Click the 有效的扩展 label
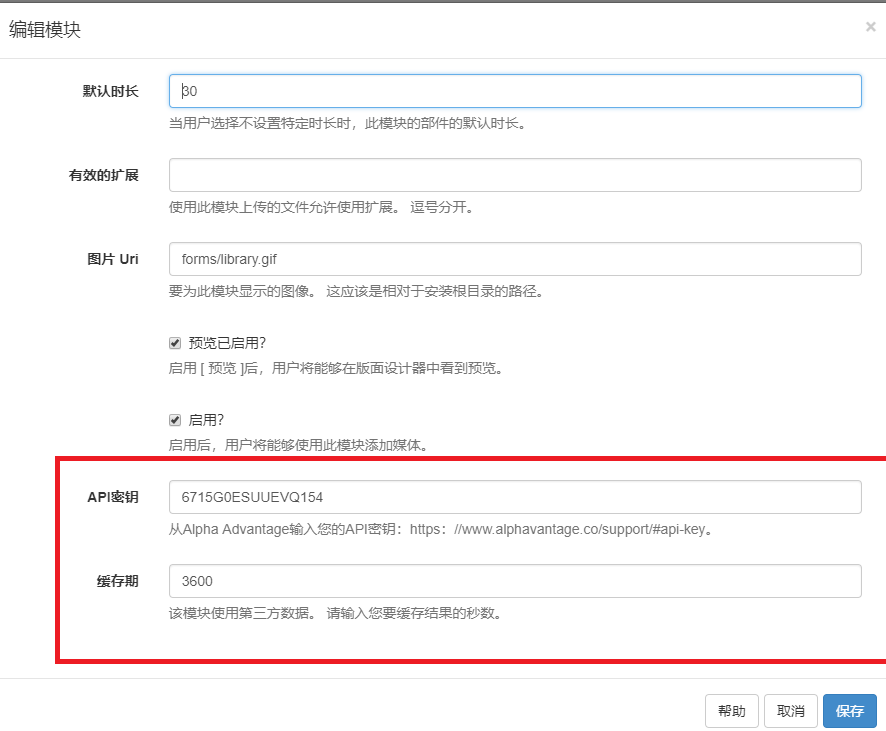This screenshot has width=886, height=731. click(x=103, y=175)
